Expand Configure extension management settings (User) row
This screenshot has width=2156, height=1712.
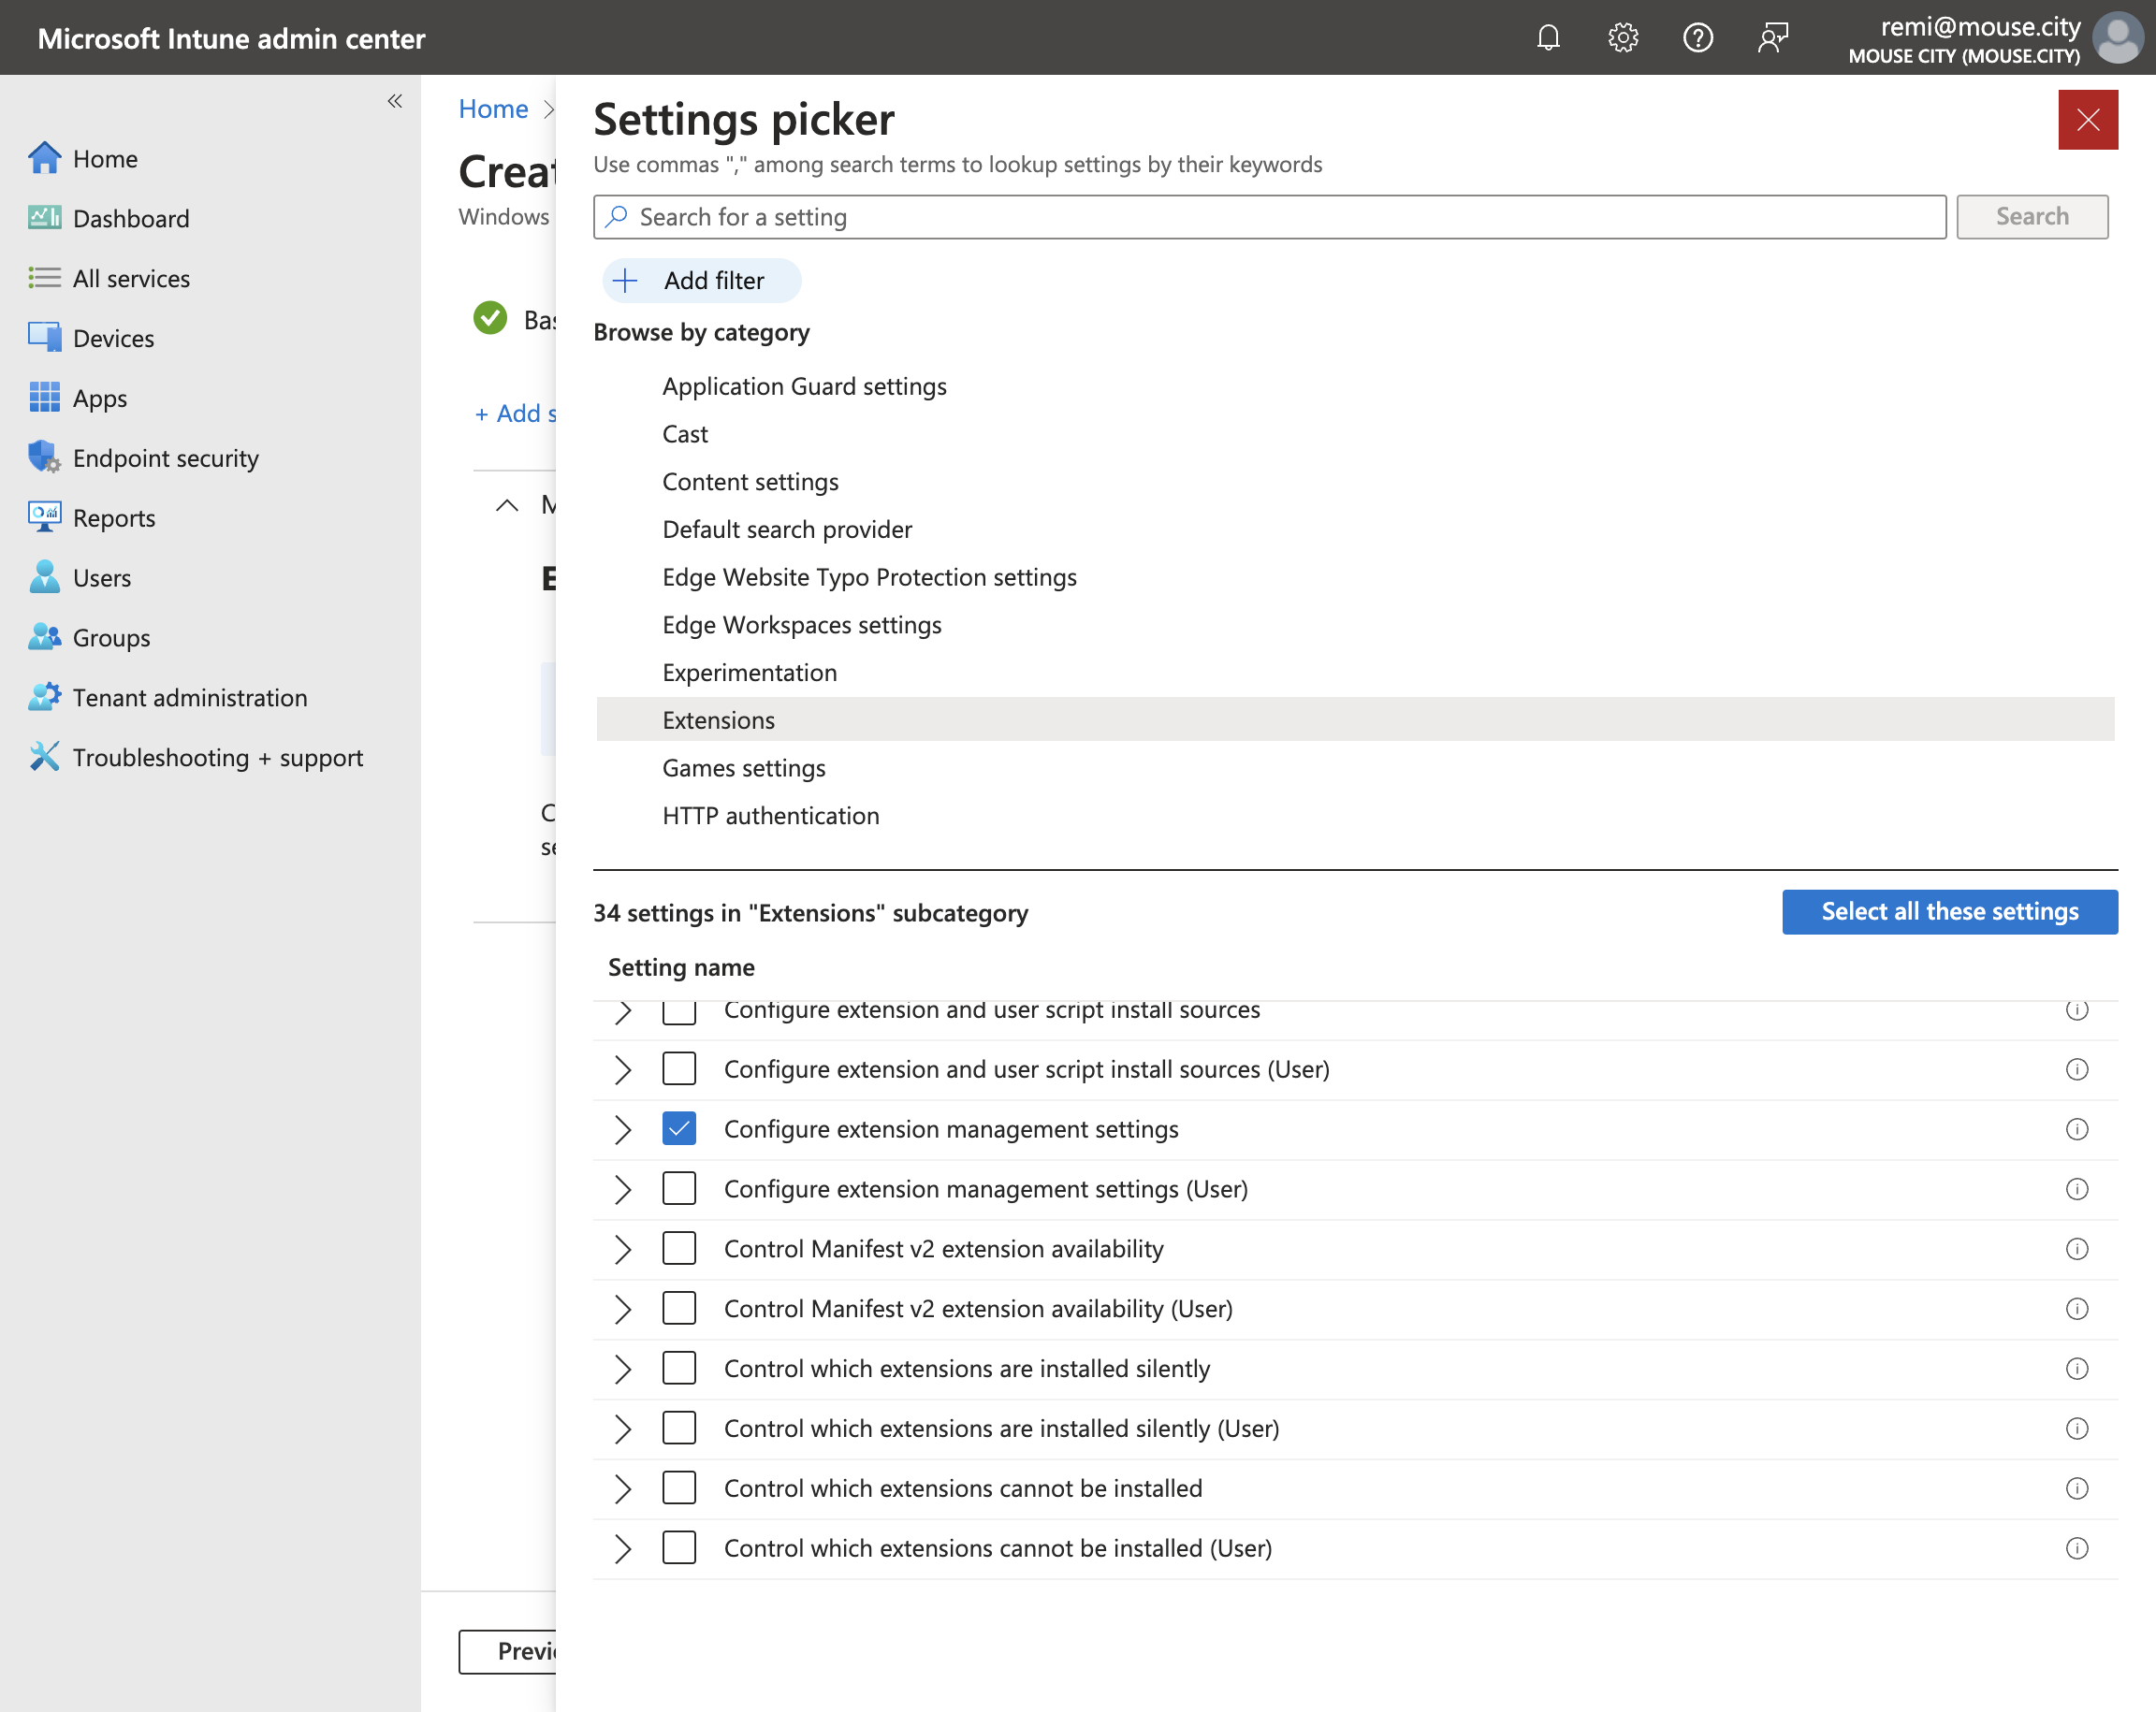pos(622,1189)
